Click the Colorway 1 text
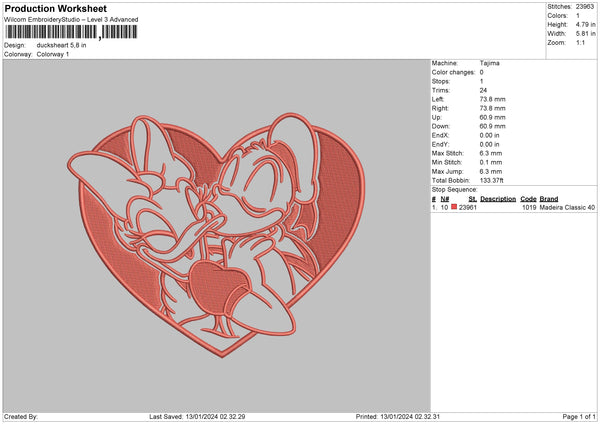The image size is (600, 424). tap(53, 54)
